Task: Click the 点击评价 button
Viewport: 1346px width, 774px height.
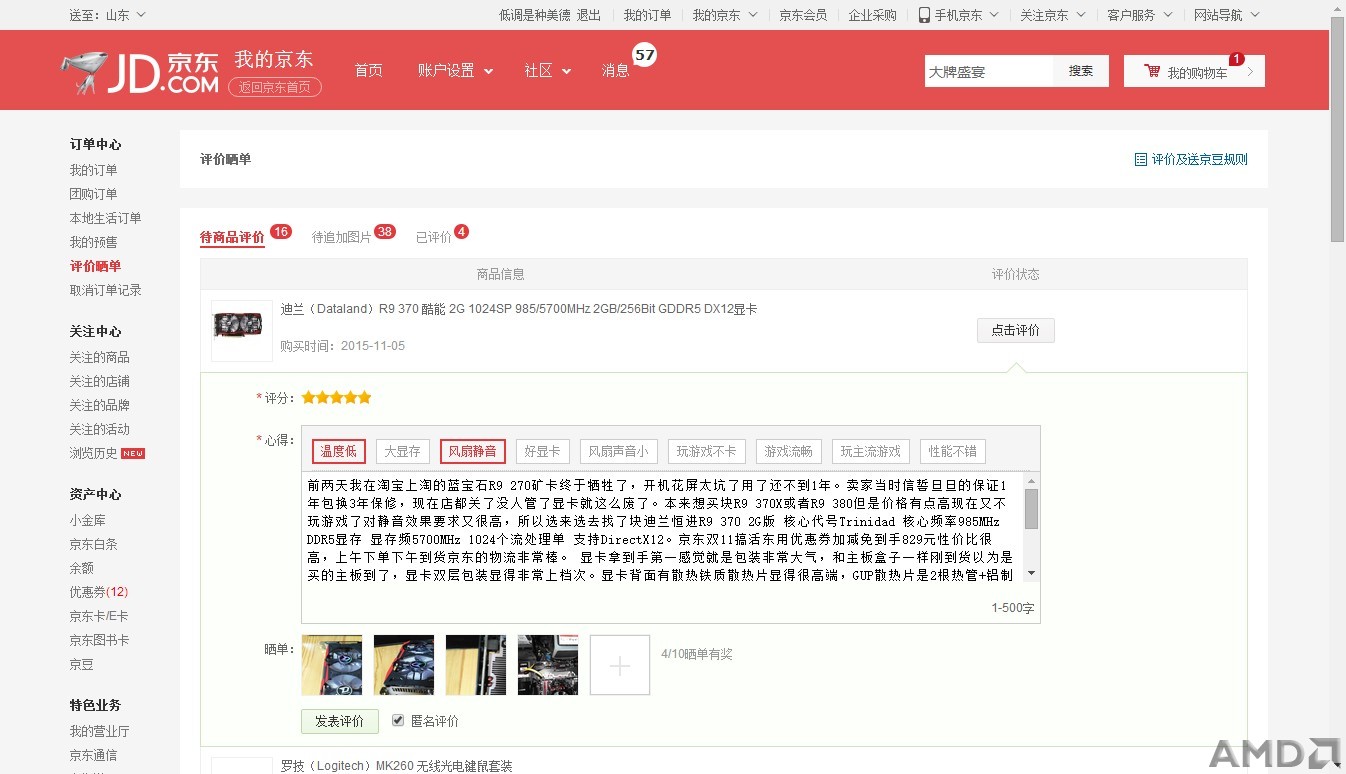Action: (1015, 330)
